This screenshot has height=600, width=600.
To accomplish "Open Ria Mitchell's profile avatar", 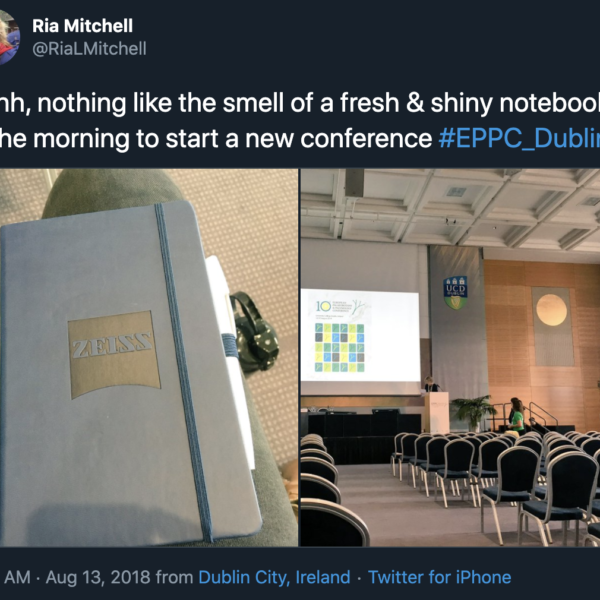I will tap(8, 37).
